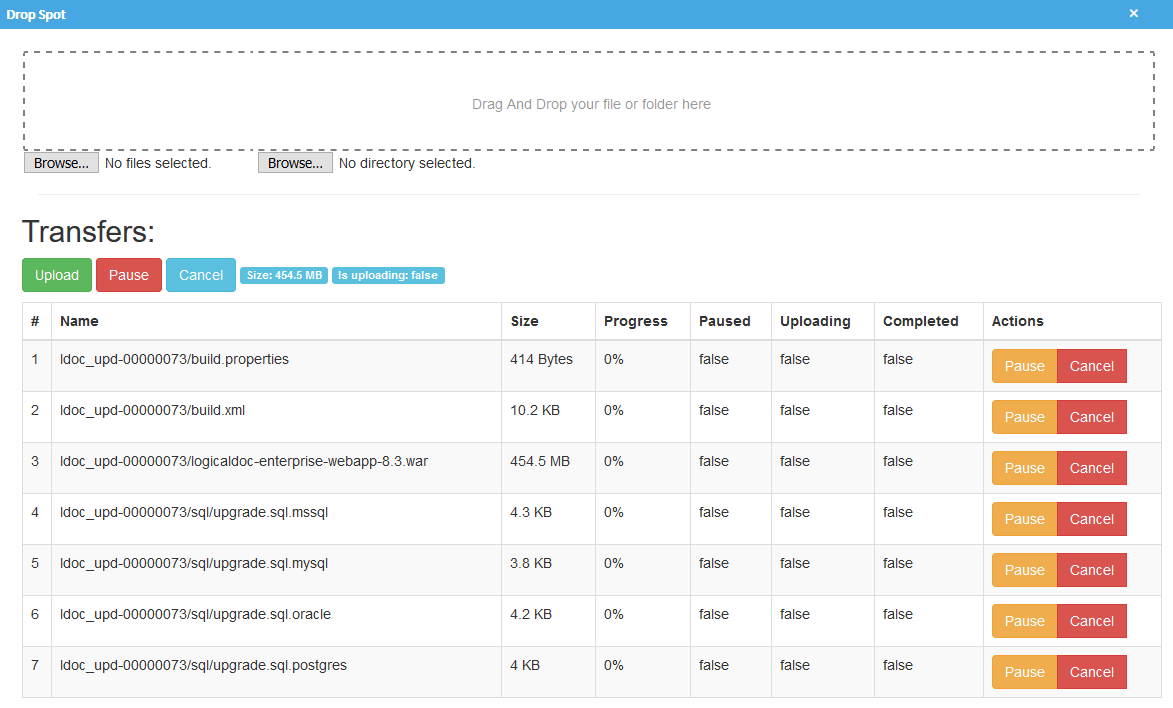Browse for a directory to upload
The width and height of the screenshot is (1173, 708).
[295, 163]
